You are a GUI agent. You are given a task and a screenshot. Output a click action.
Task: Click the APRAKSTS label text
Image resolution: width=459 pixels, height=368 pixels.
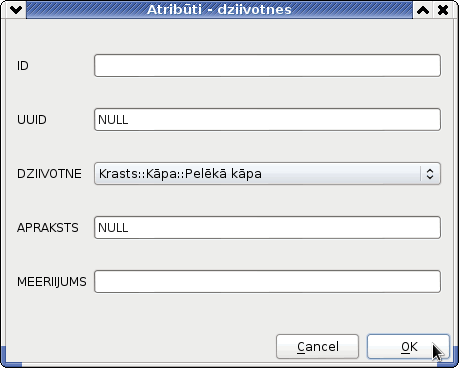coord(48,228)
